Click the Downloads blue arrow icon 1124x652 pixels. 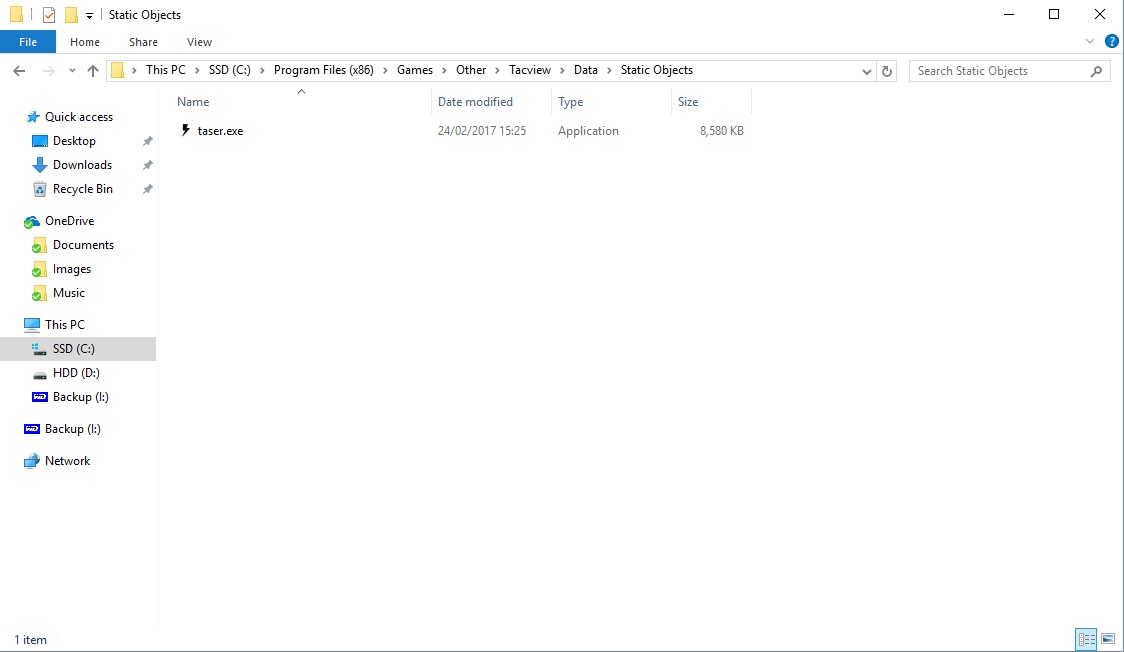39,166
